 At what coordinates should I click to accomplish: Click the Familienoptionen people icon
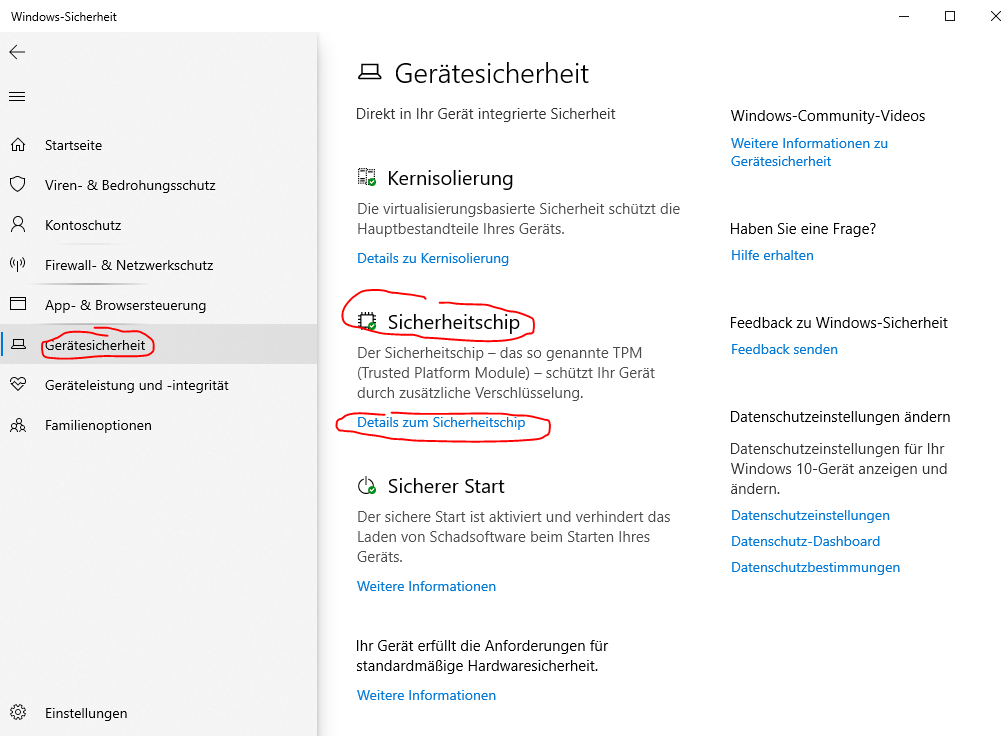(x=17, y=425)
